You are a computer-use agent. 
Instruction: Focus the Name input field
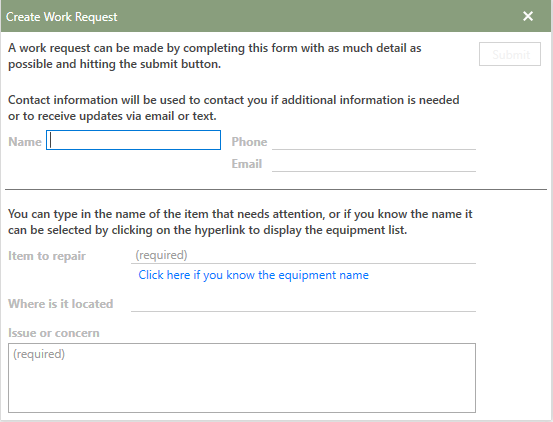tap(133, 140)
